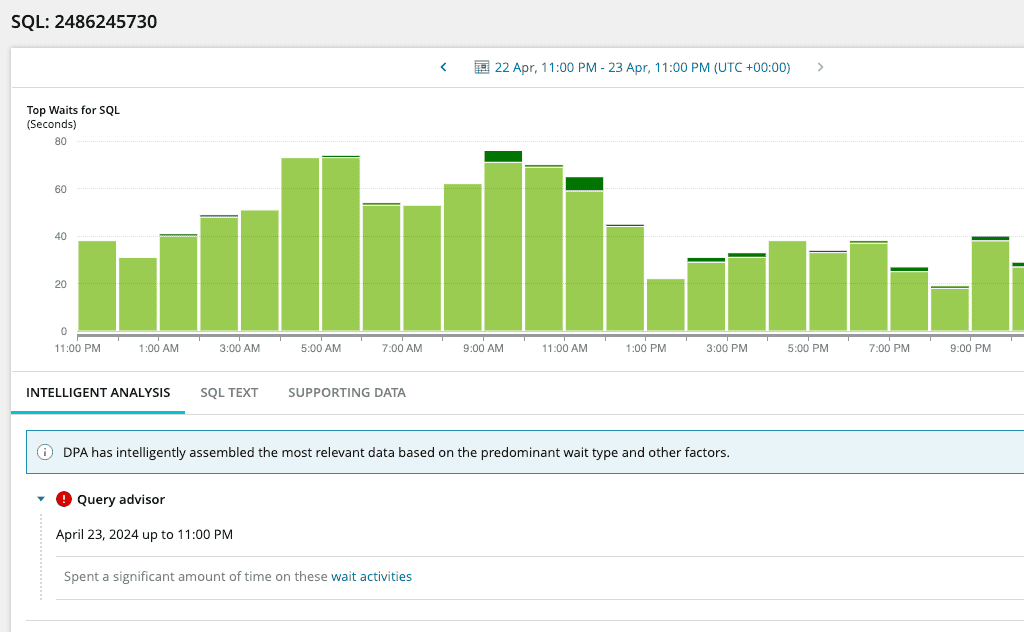Image resolution: width=1024 pixels, height=640 pixels.
Task: Click the red alert icon next to Query advisor
Action: 62,499
